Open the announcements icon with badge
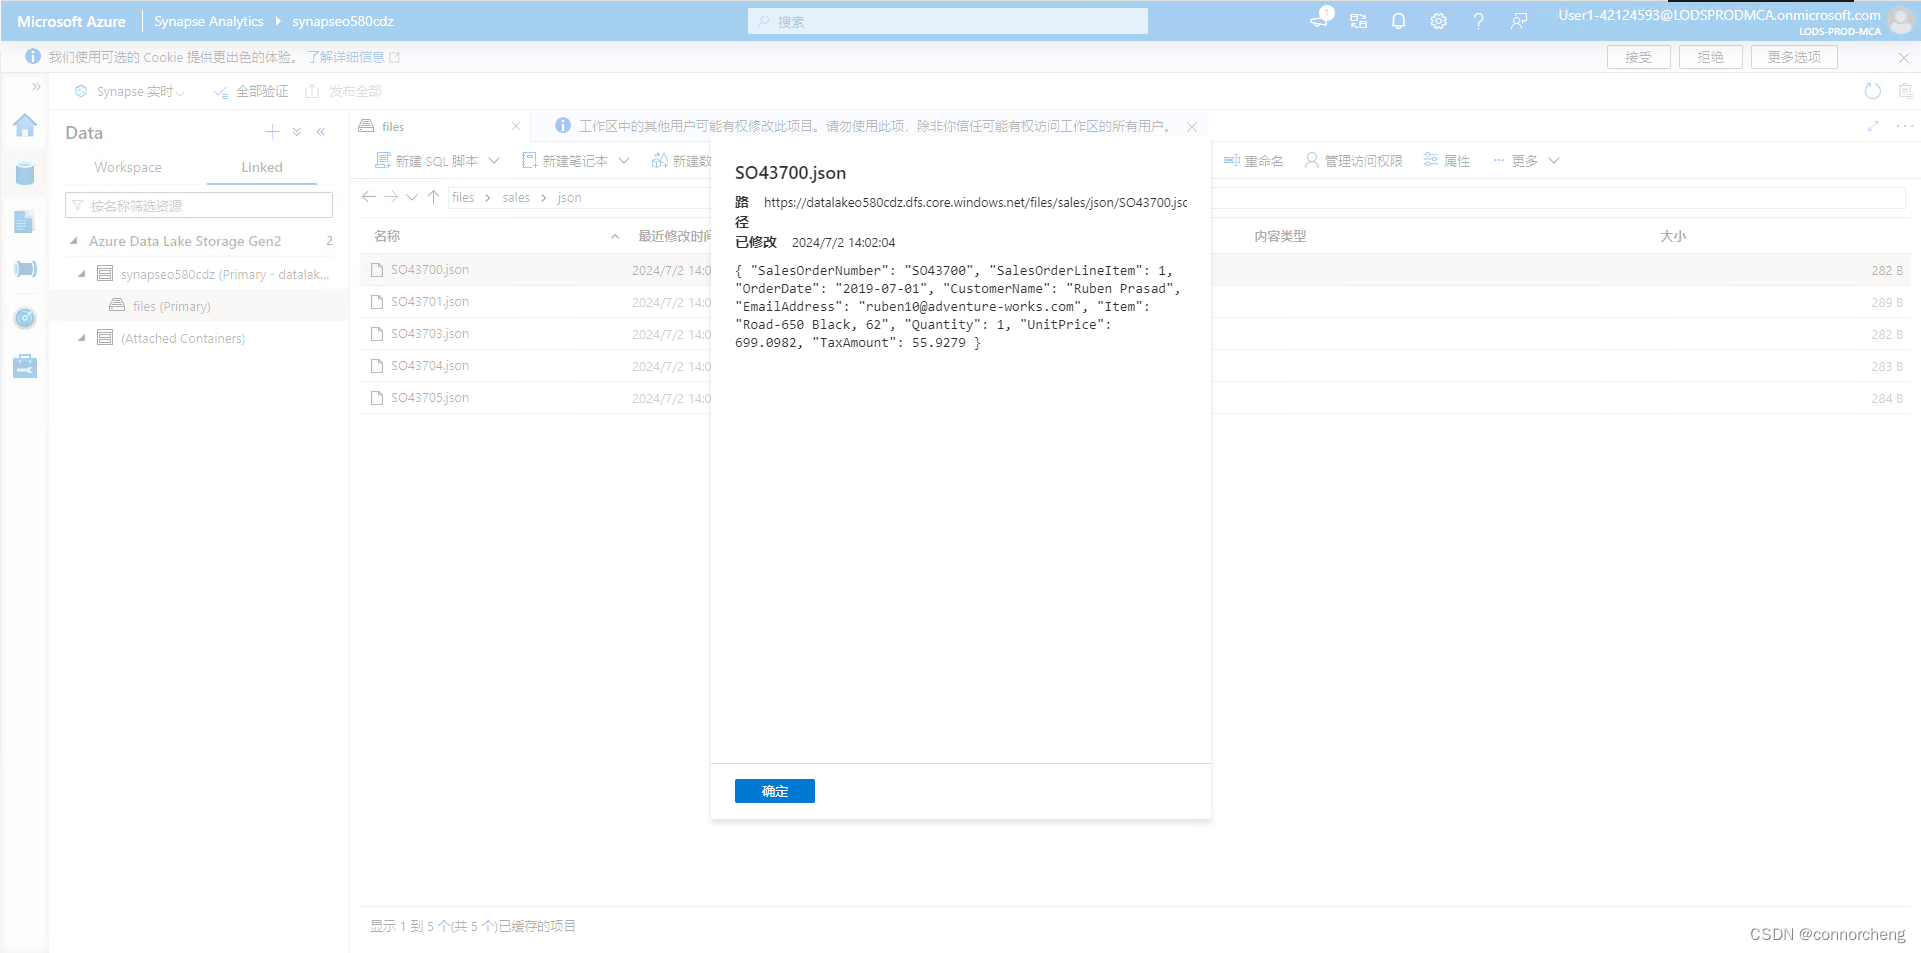 [x=1320, y=19]
